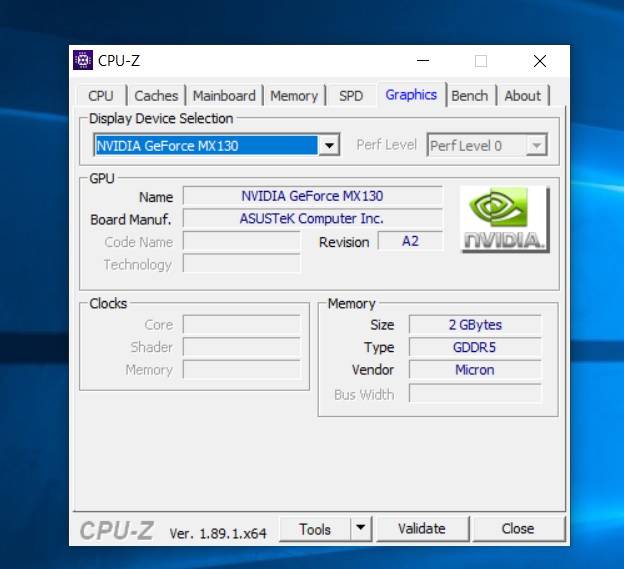
Task: Click the CPU-Z app icon in title bar
Action: coord(83,60)
